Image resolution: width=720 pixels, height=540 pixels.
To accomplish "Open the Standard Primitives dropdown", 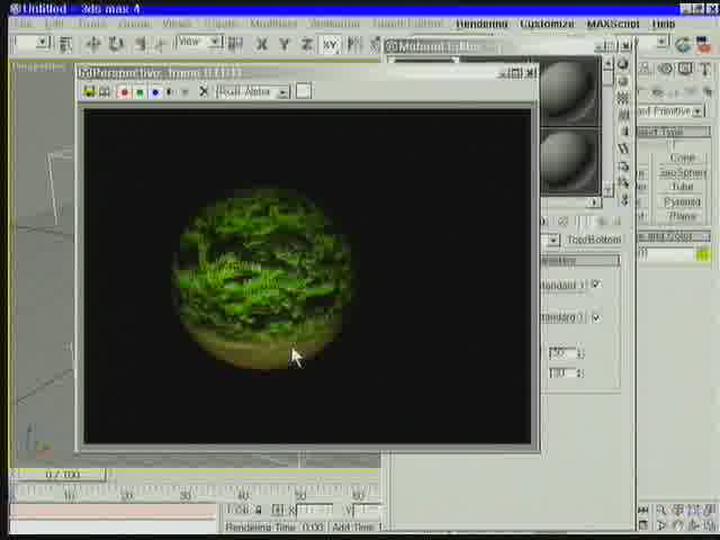I will click(x=670, y=111).
